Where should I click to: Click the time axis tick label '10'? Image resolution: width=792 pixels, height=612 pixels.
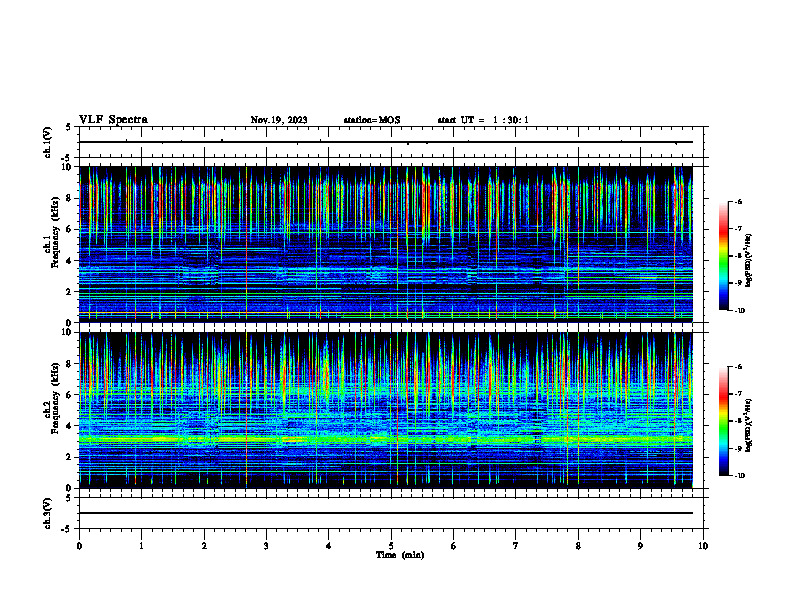click(x=703, y=546)
